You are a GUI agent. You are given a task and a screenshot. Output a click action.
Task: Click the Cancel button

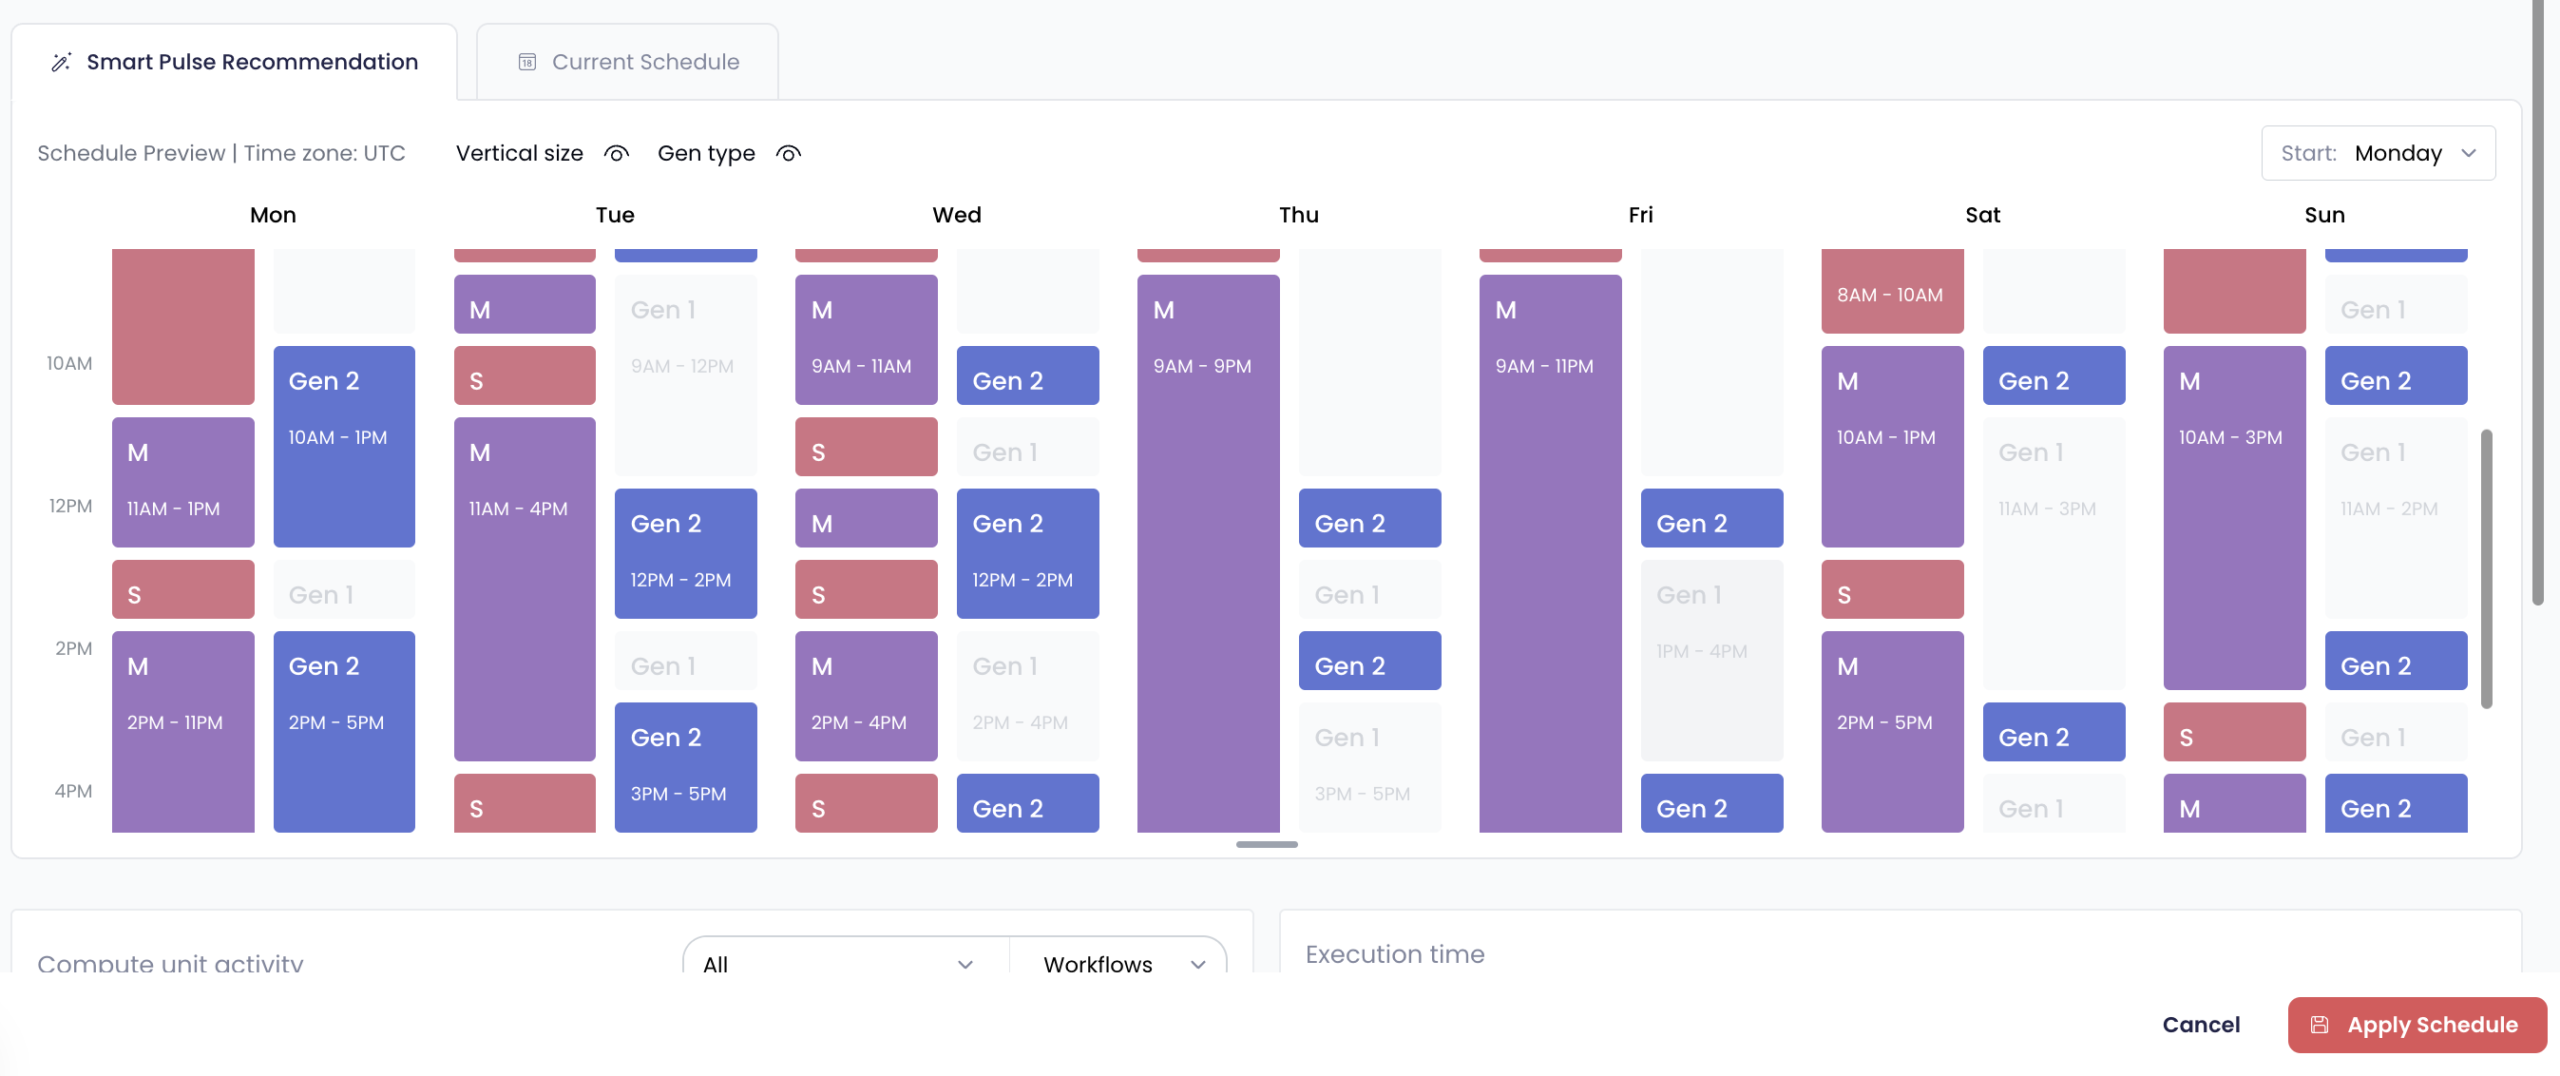[x=2201, y=1024]
